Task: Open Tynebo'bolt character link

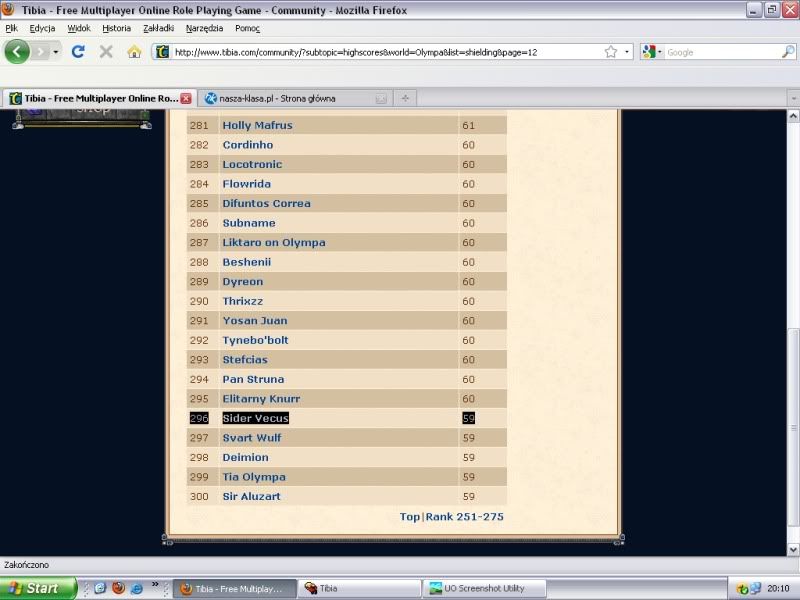Action: coord(255,340)
